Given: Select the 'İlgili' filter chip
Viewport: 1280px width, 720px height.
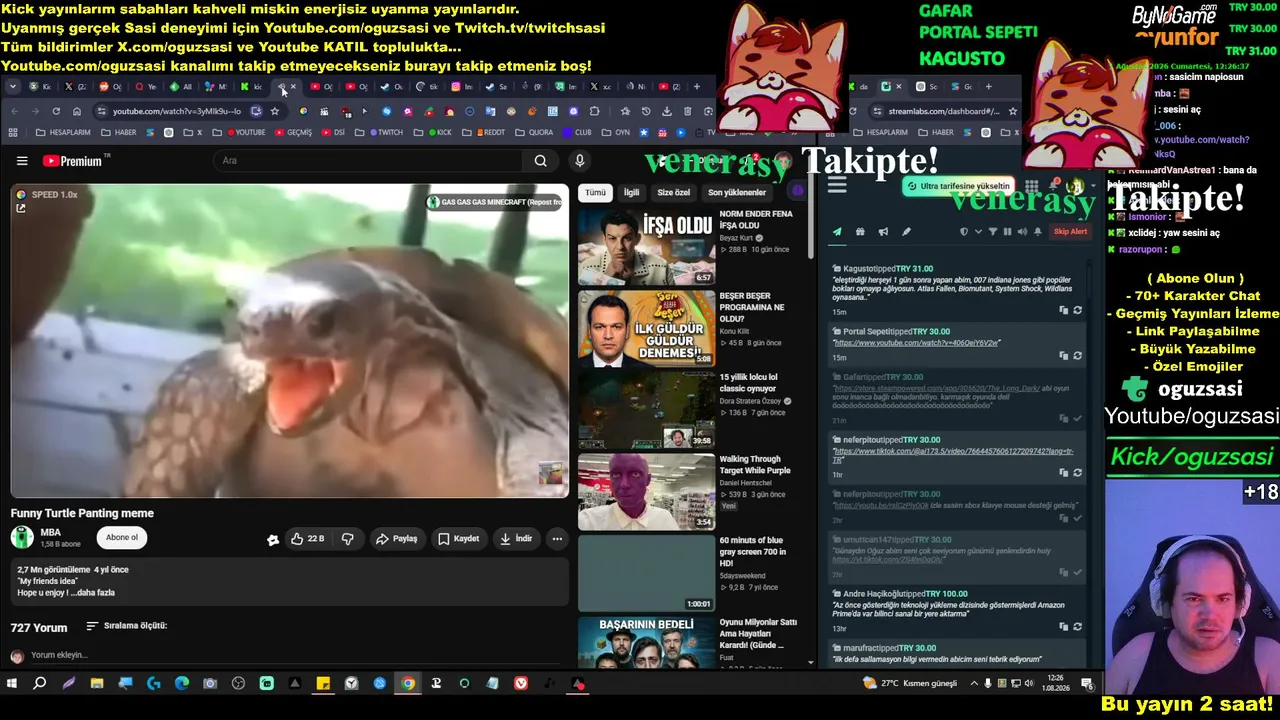Looking at the screenshot, I should (x=632, y=193).
